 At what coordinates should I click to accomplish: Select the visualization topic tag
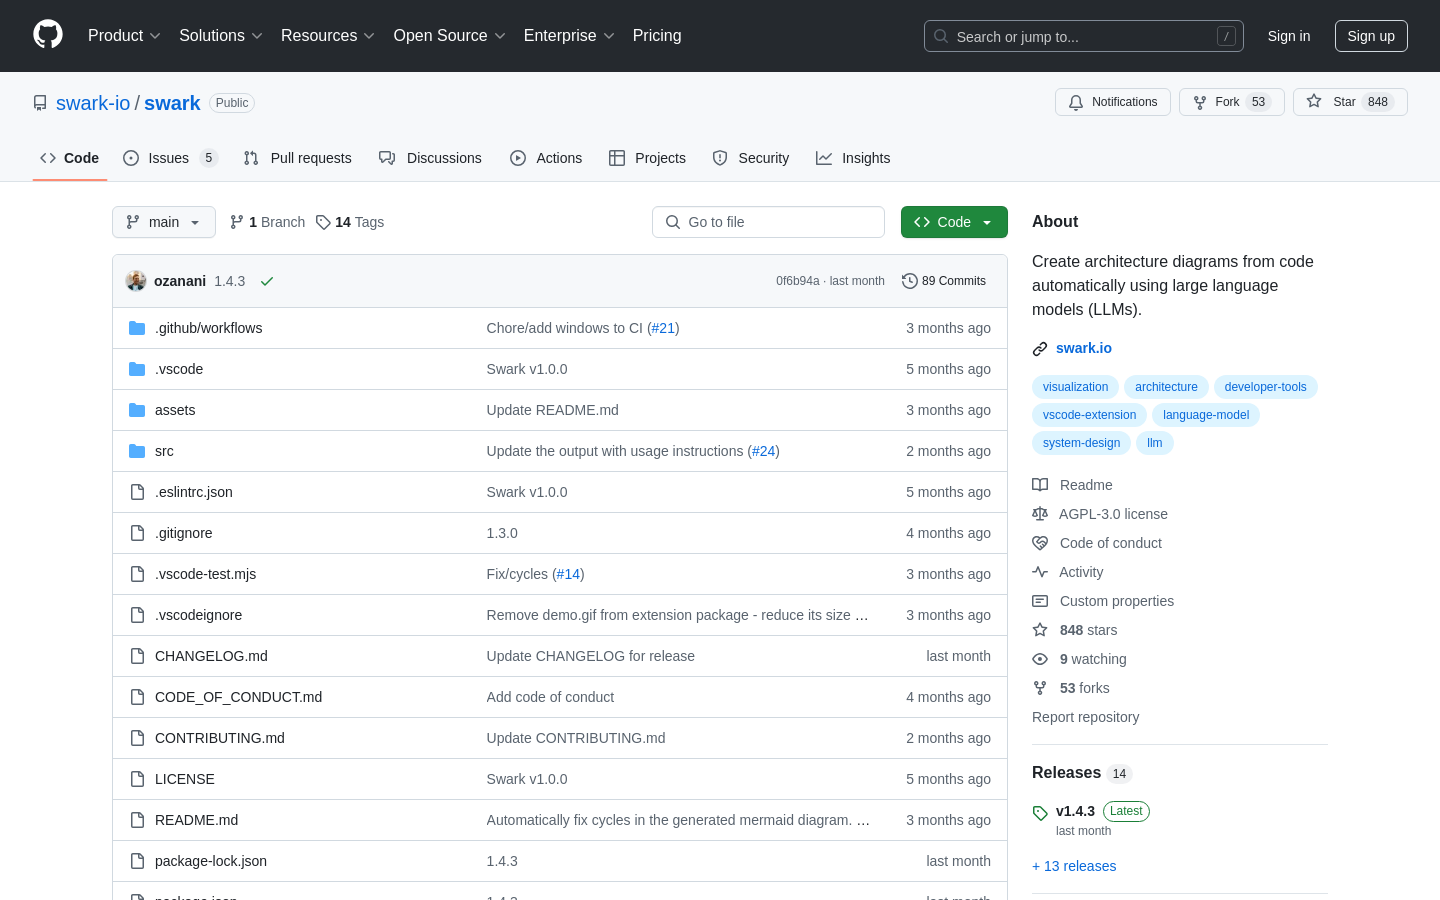point(1075,387)
